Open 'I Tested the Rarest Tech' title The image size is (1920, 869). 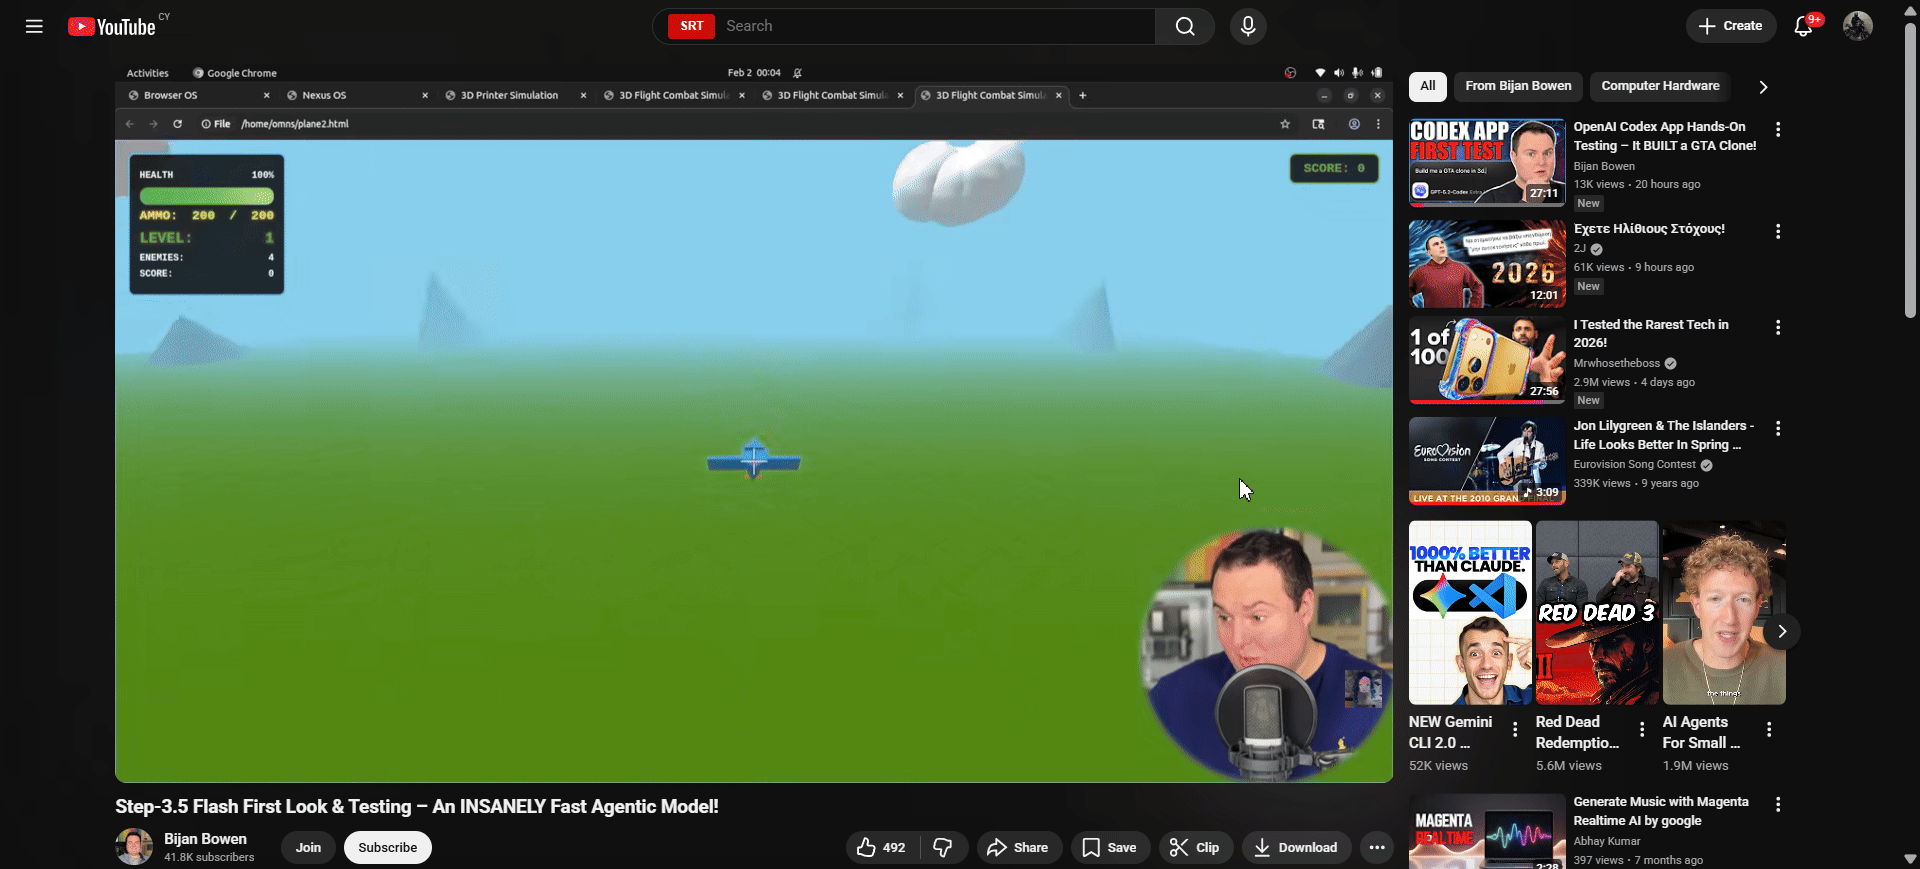(x=1650, y=333)
